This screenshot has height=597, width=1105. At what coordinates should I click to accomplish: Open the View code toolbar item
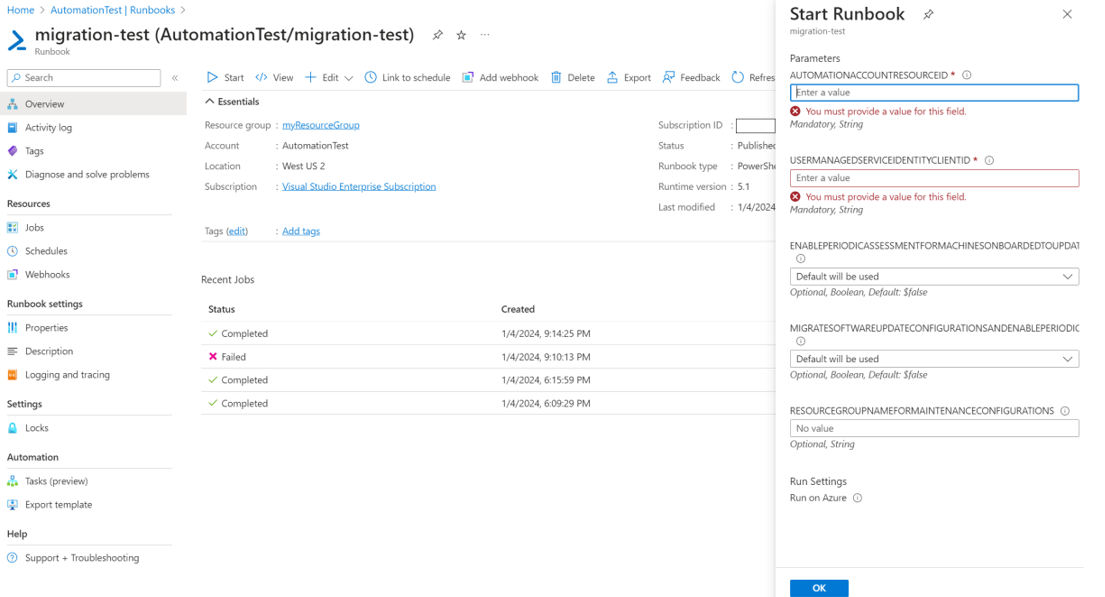(x=274, y=78)
